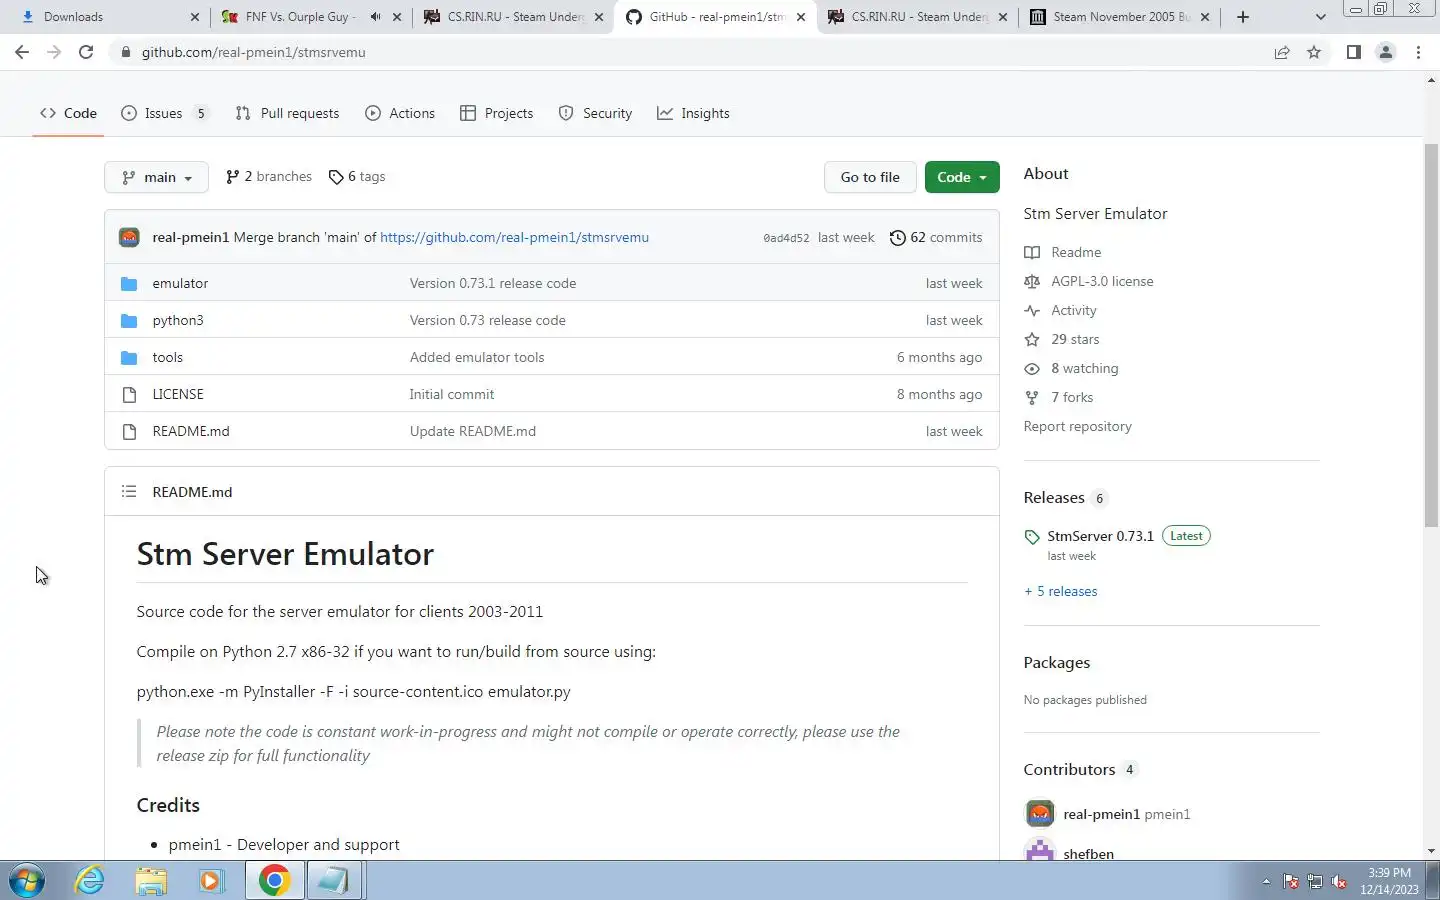This screenshot has width=1440, height=900.
Task: Open commit hash 0ad4d52
Action: click(x=786, y=238)
